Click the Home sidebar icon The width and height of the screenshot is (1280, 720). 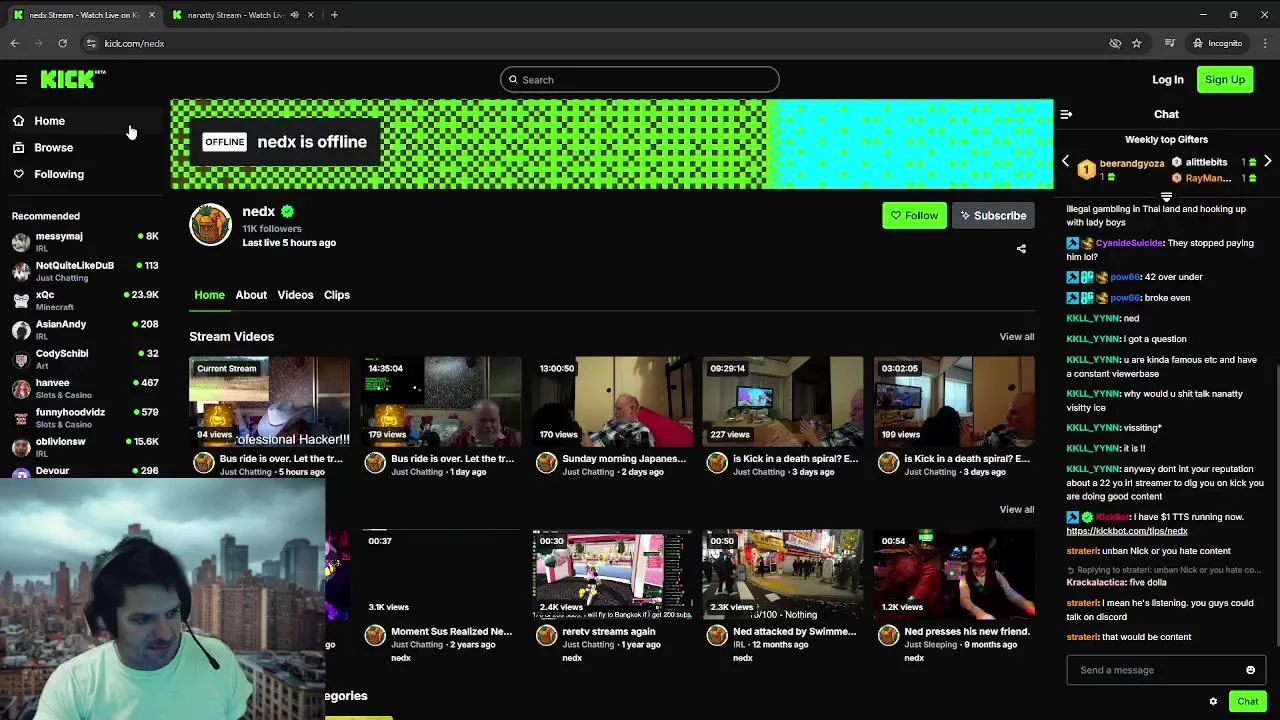[18, 121]
